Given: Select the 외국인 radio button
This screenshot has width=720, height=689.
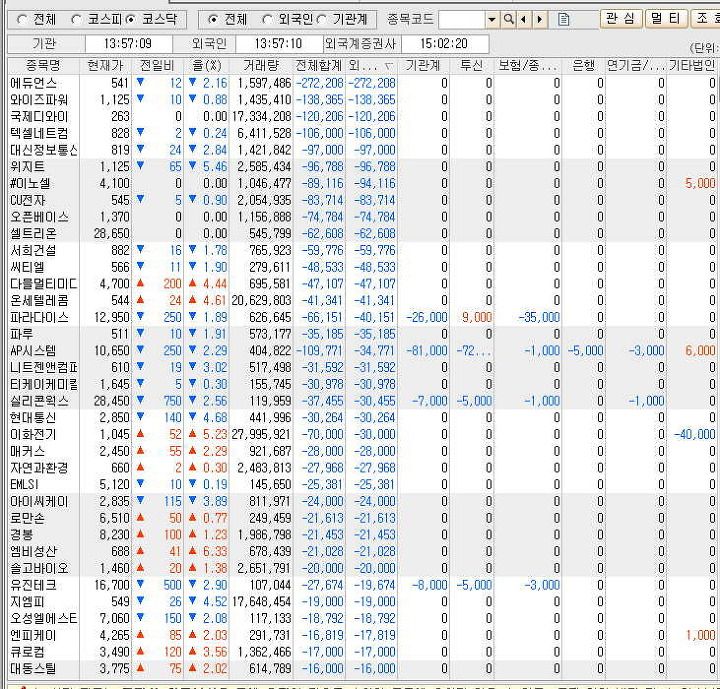Looking at the screenshot, I should point(267,20).
